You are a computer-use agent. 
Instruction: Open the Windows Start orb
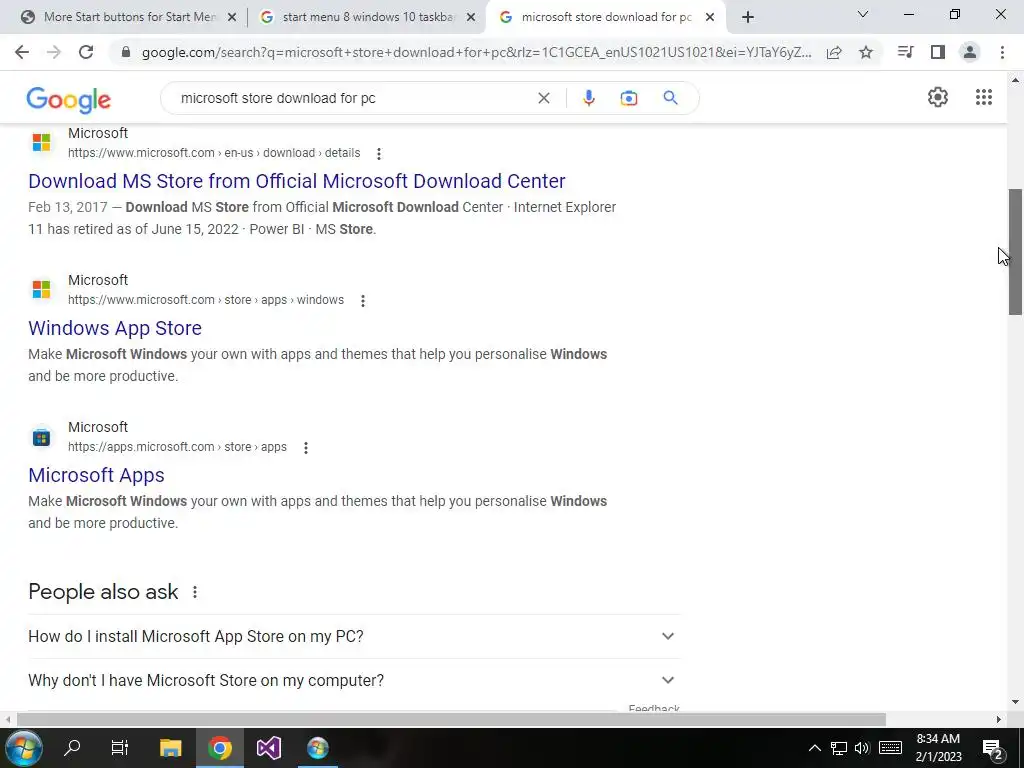click(x=23, y=748)
